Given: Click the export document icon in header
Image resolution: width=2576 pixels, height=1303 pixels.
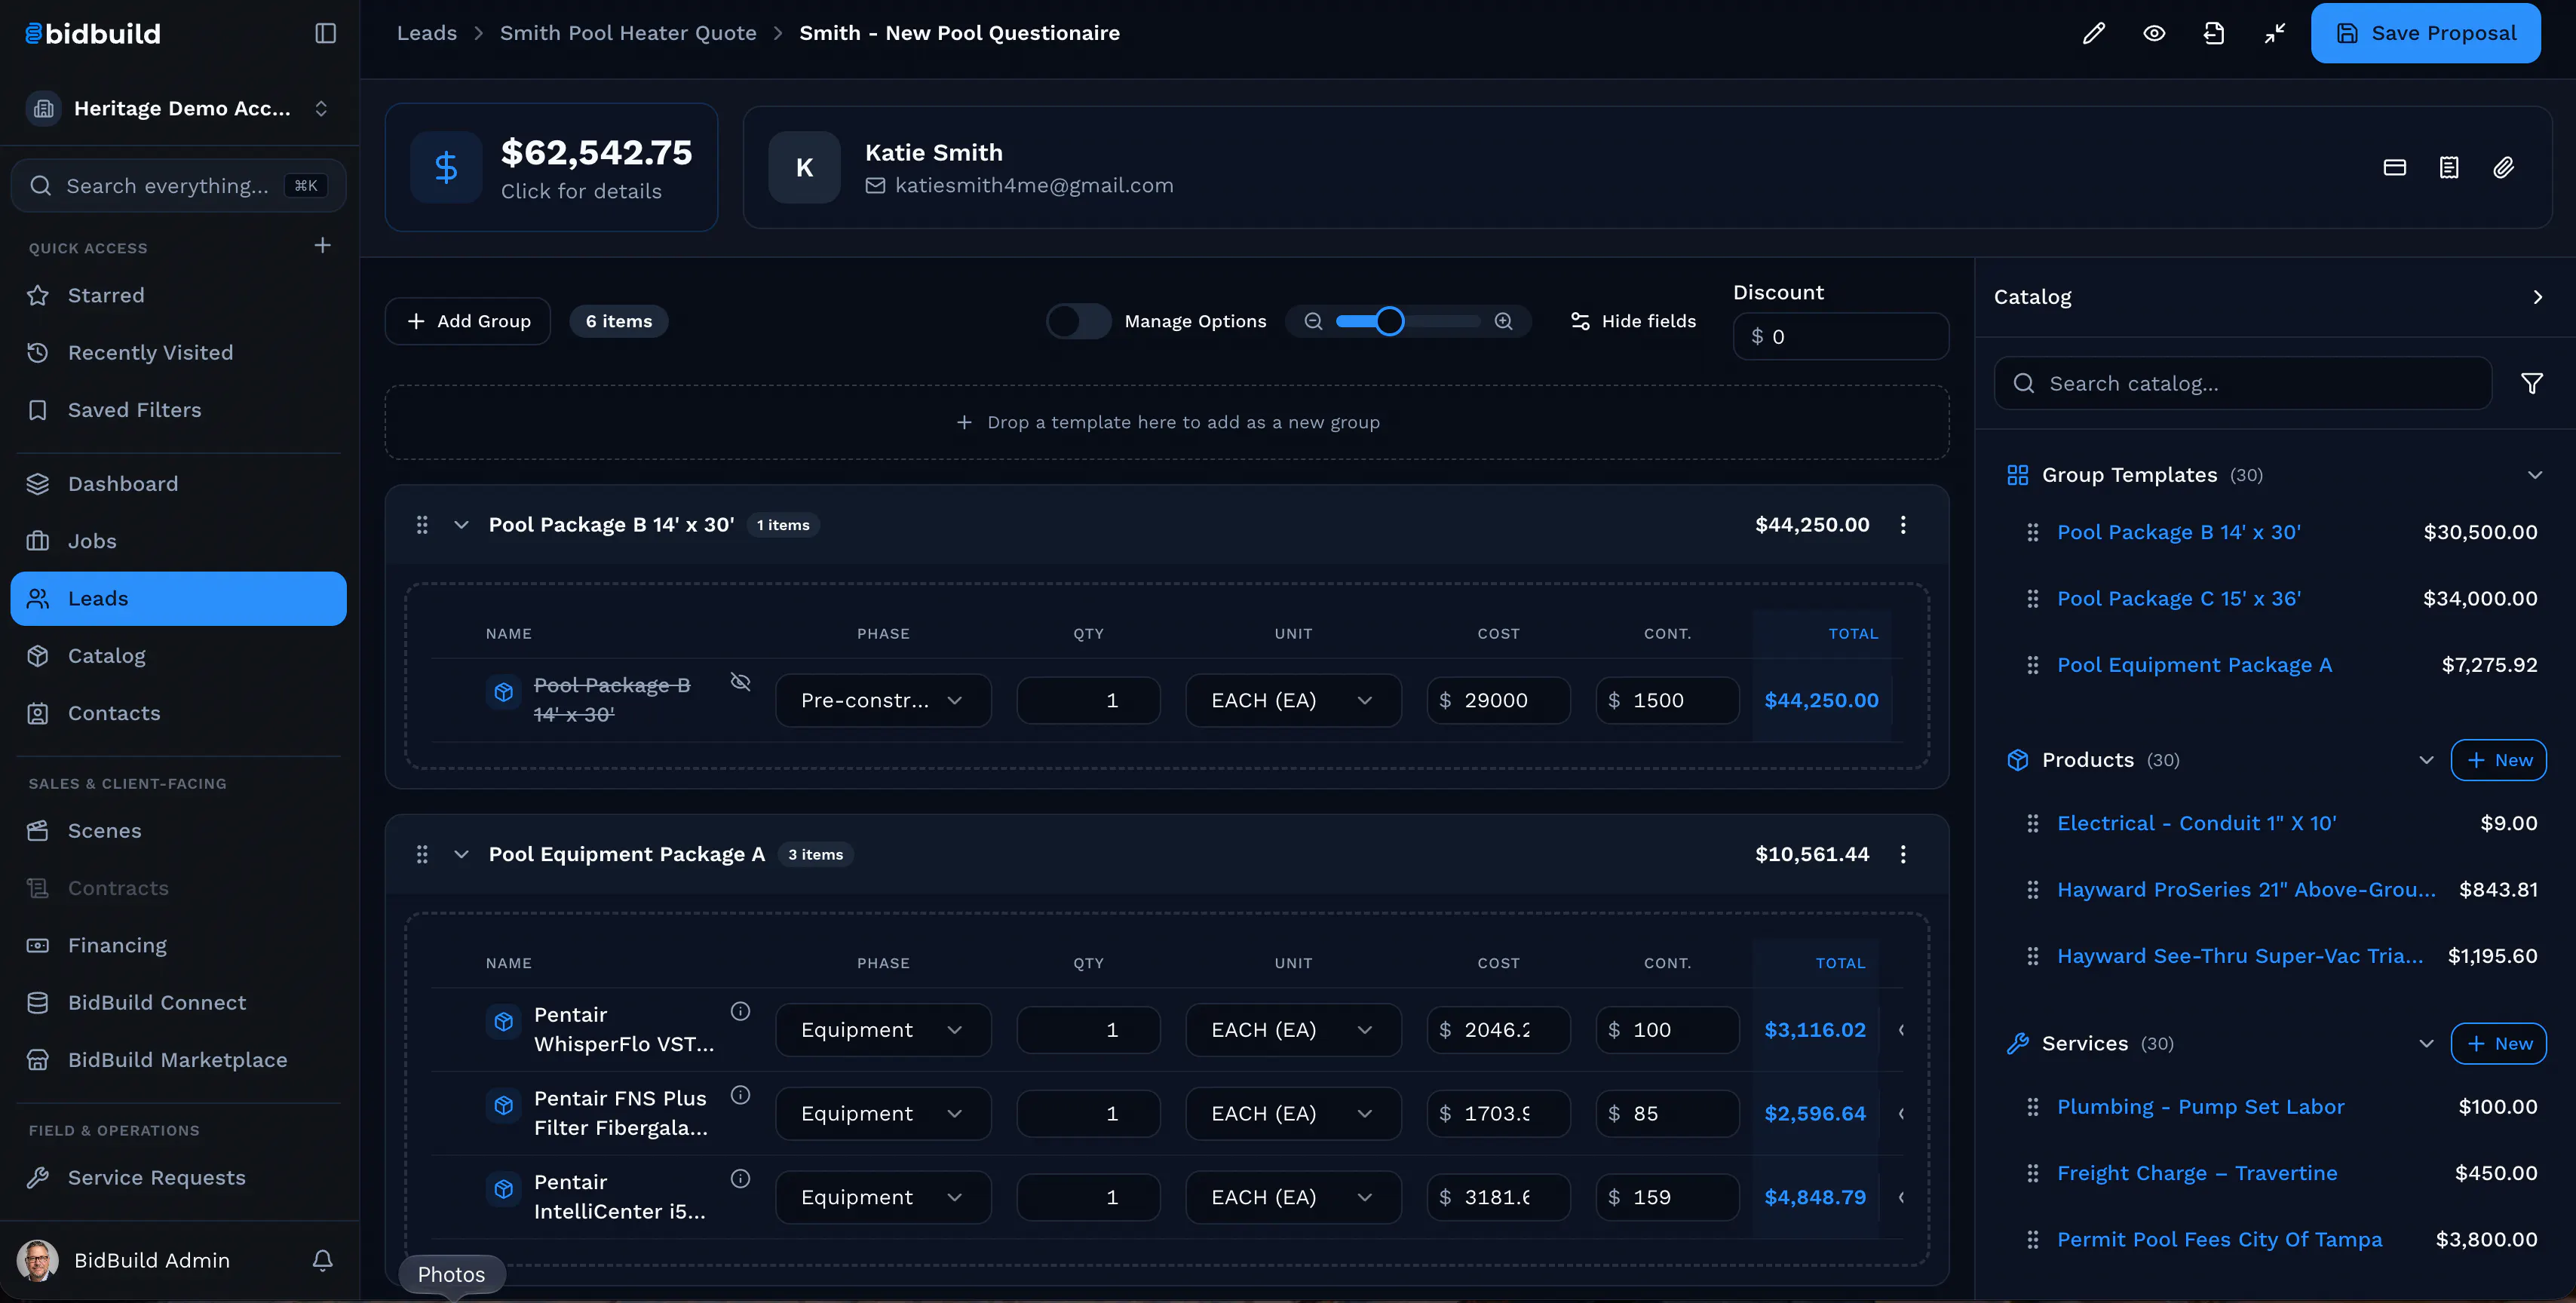Looking at the screenshot, I should [x=2214, y=33].
